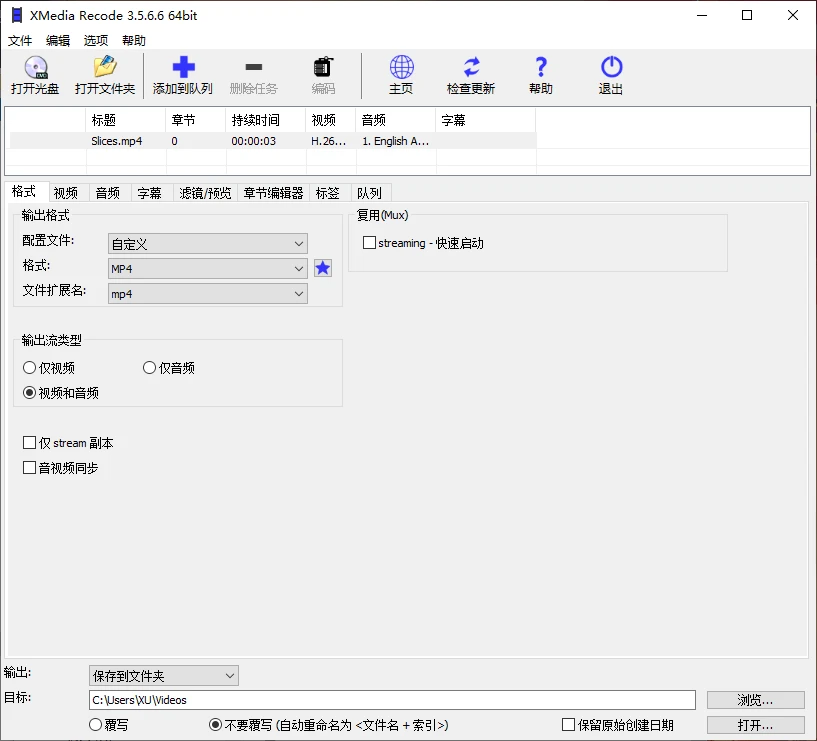Enable streaming 快速启动 option
817x741 pixels.
(369, 241)
